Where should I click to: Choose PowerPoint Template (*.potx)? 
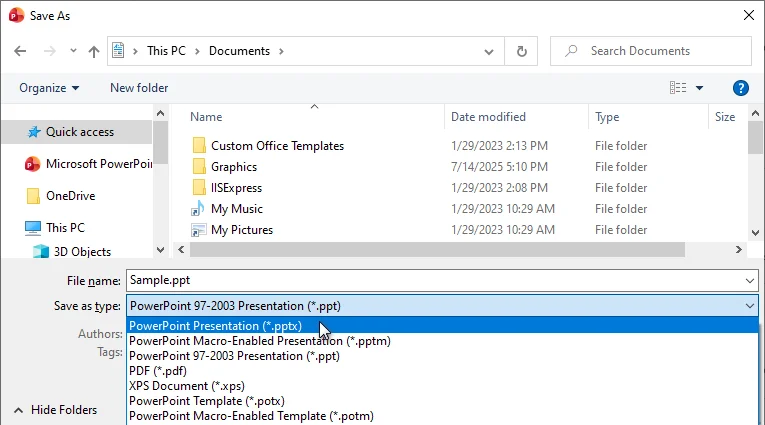442,401
